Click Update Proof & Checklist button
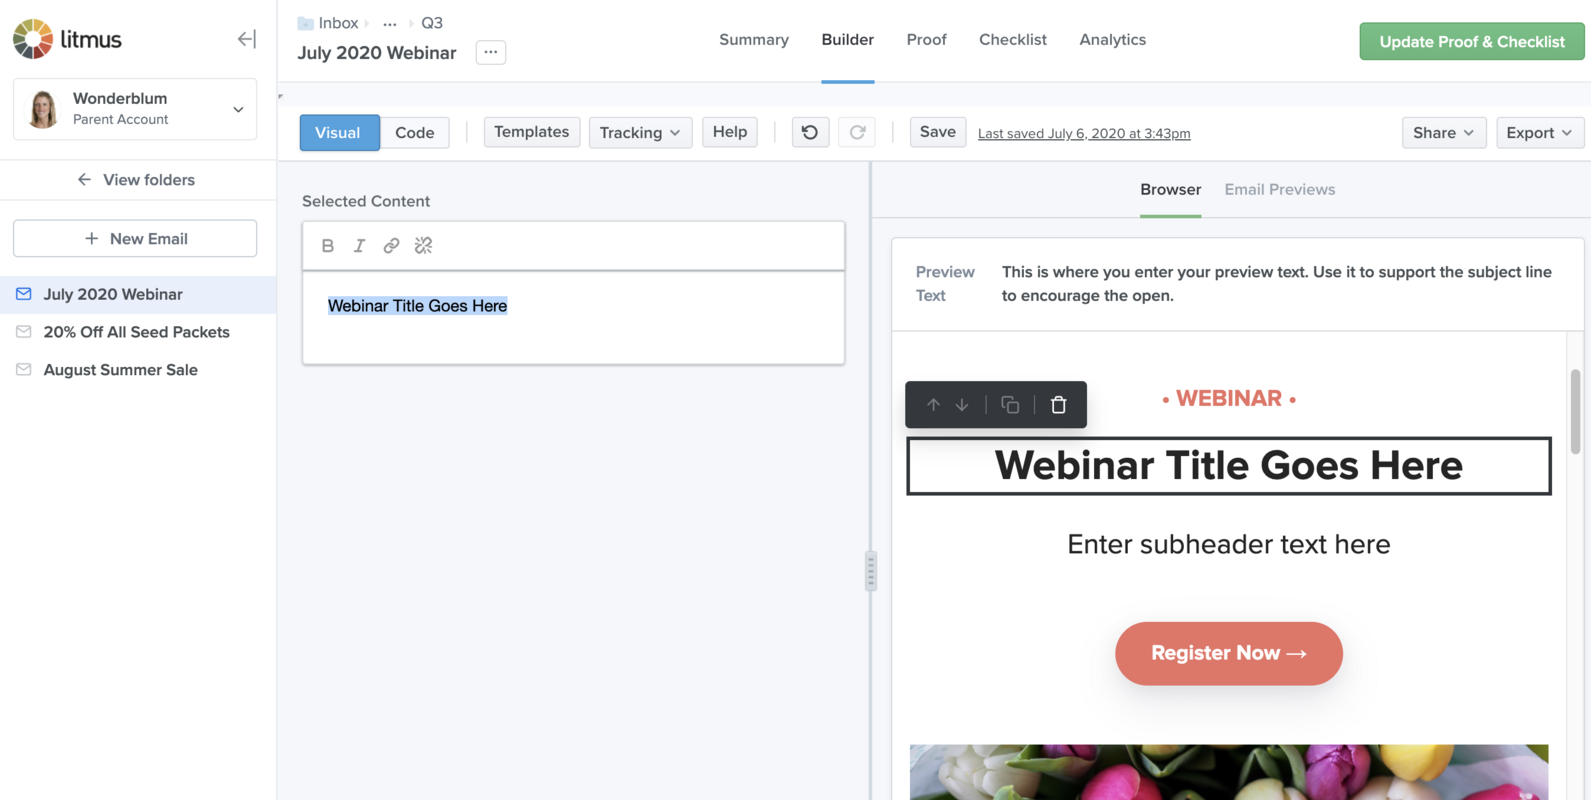 (1472, 42)
